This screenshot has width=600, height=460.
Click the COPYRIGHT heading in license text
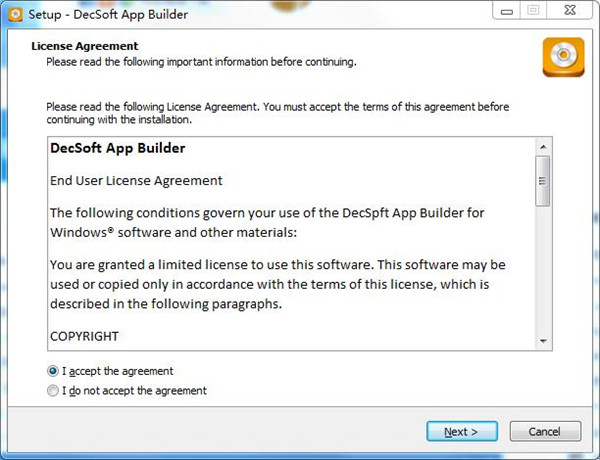point(84,336)
